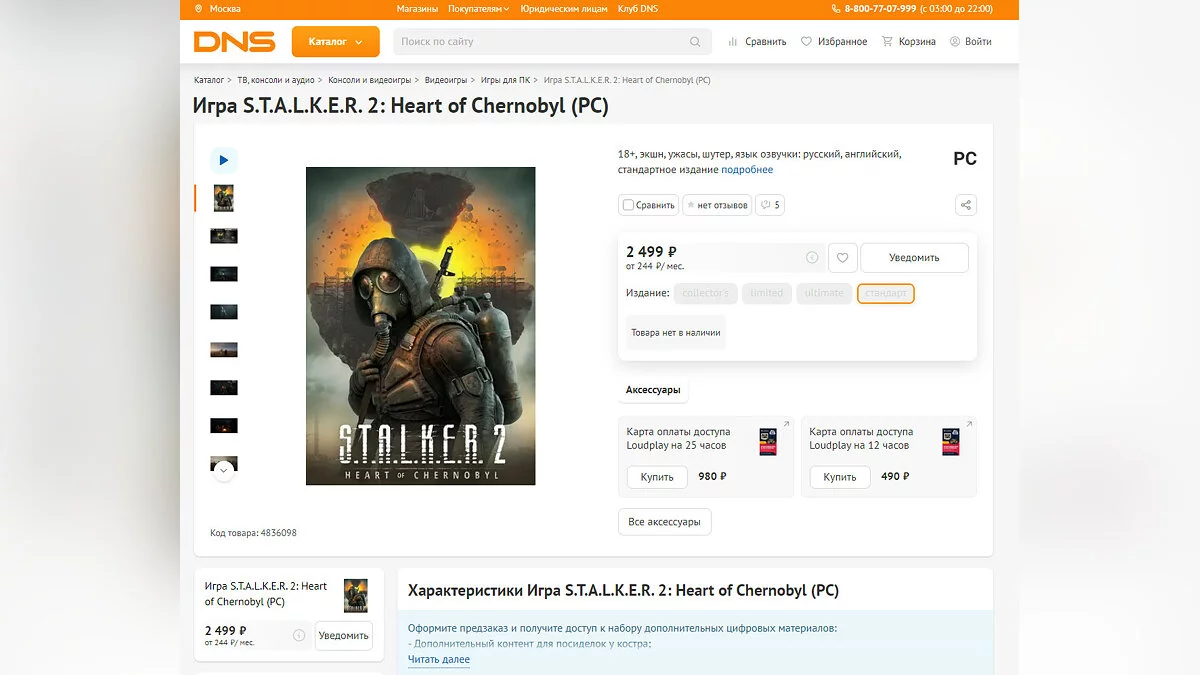Open the Покупателям dropdown menu

coord(478,9)
